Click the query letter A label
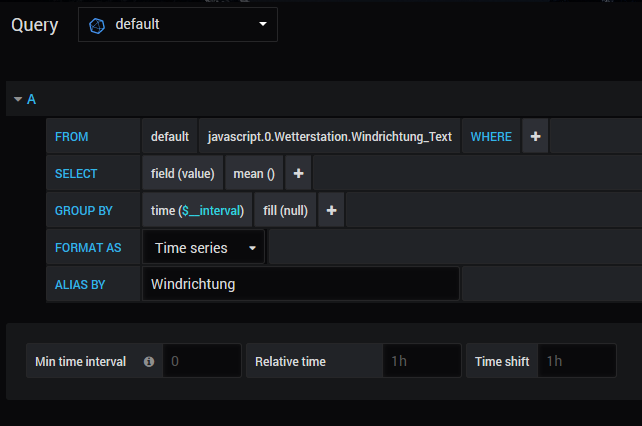The height and width of the screenshot is (426, 642). [32, 99]
